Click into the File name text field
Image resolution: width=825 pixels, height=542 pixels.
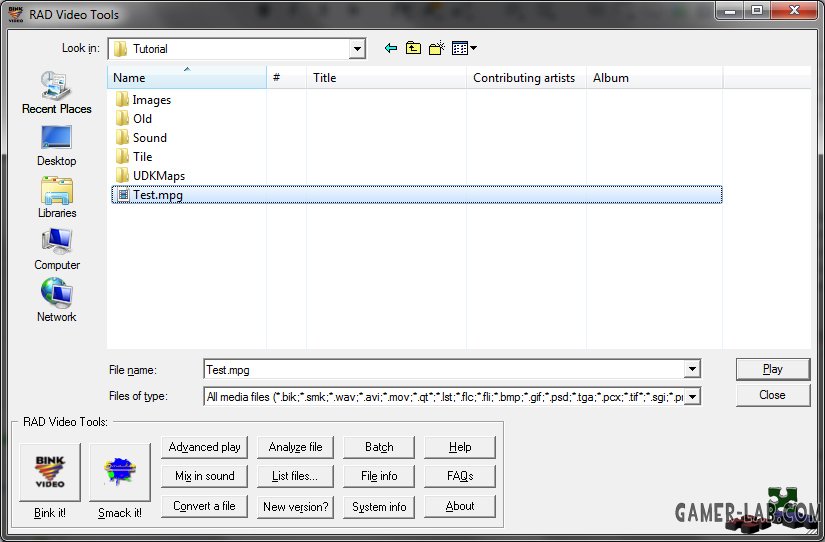(445, 369)
